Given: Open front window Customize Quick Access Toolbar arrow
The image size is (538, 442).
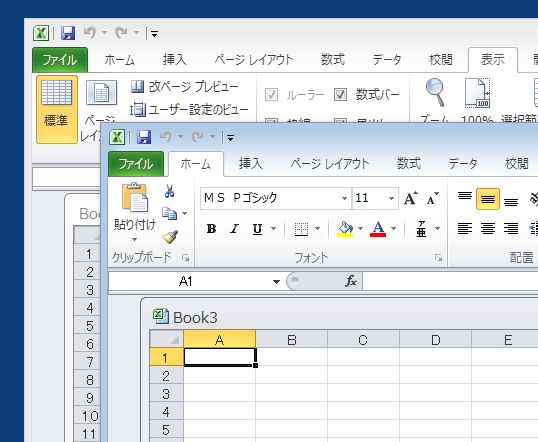Looking at the screenshot, I should pos(230,138).
